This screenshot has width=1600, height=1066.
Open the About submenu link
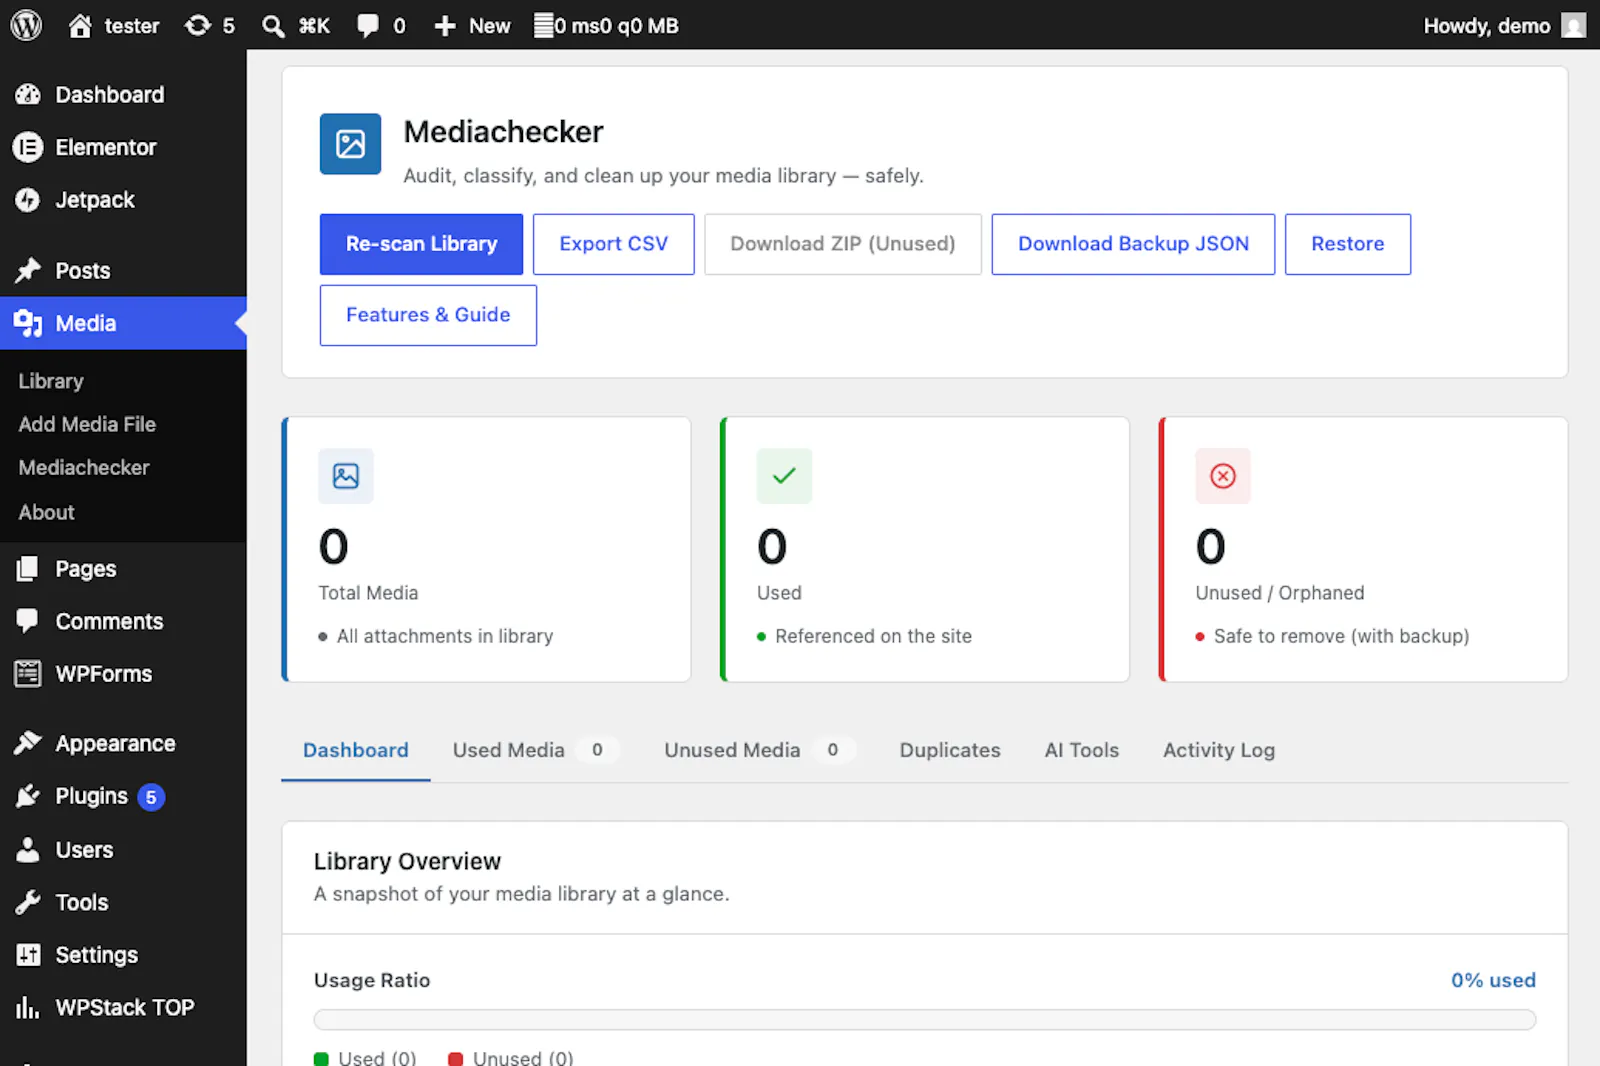(x=47, y=512)
